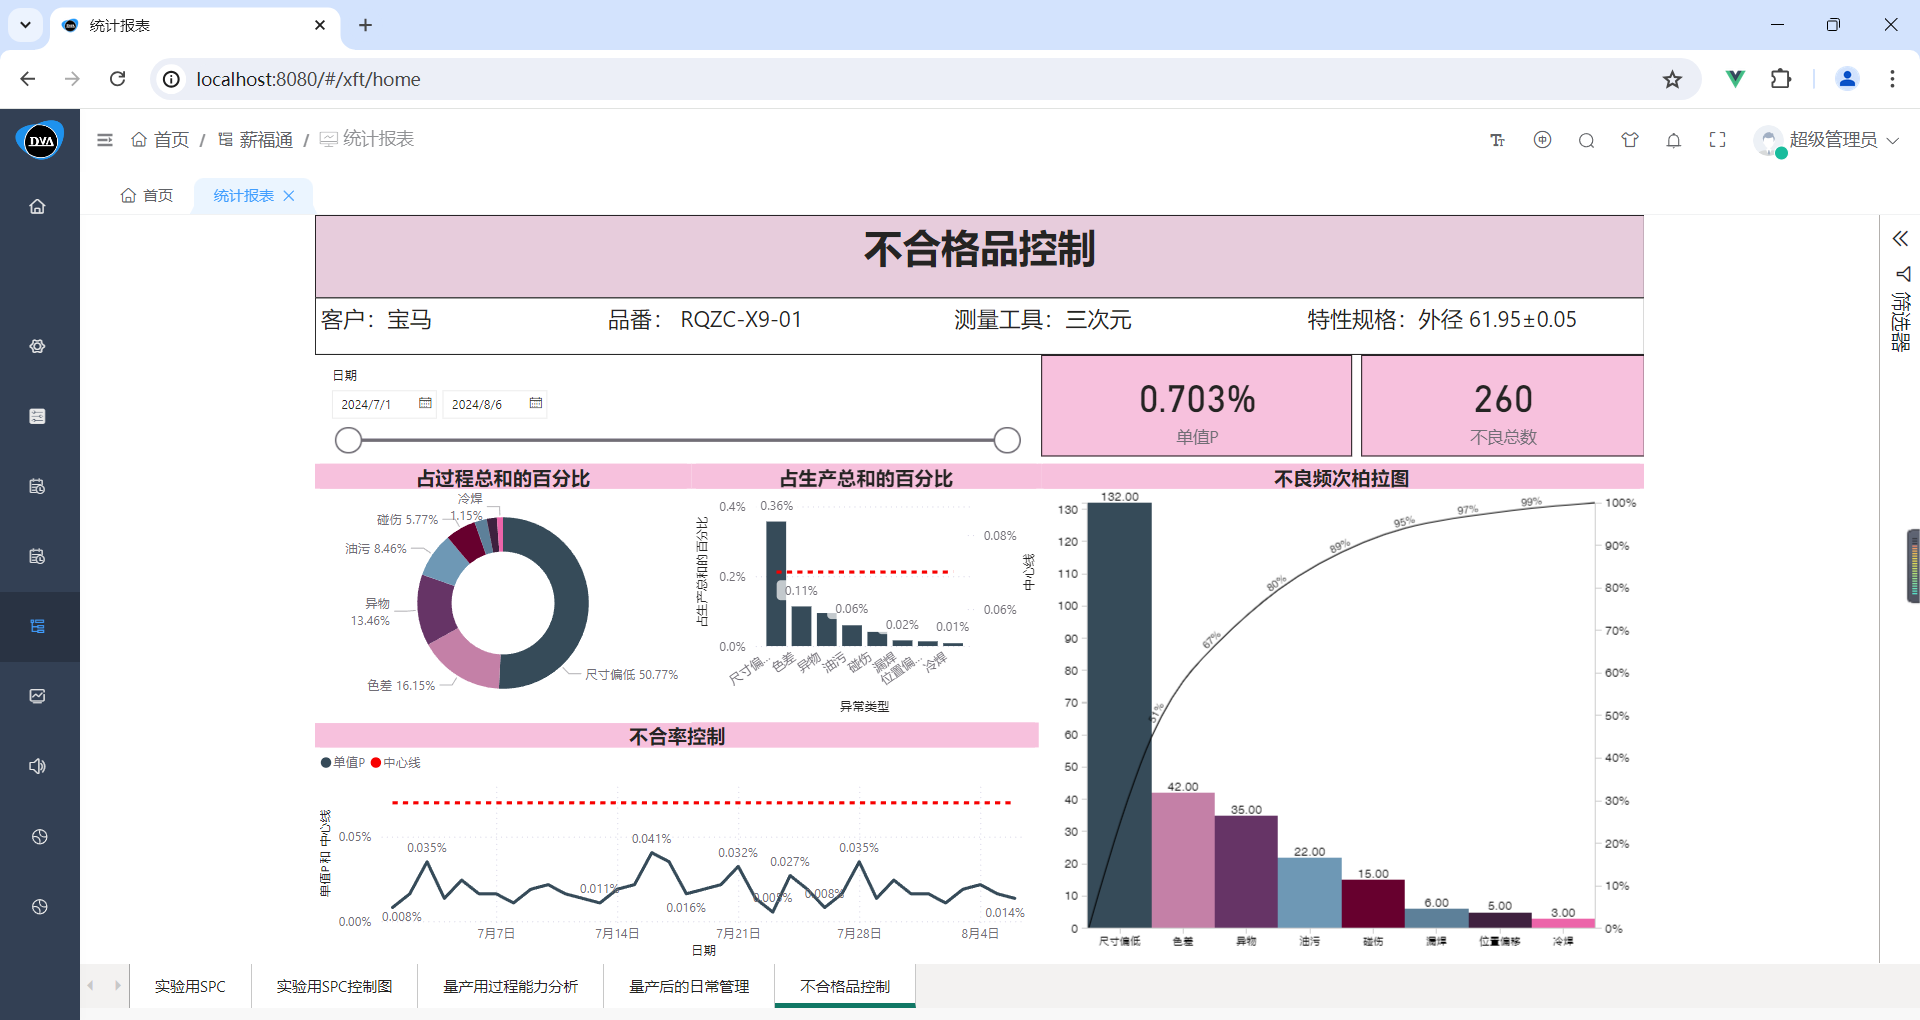Screen dimensions: 1920x1020
Task: Switch to 量产后的日常管理 report tab
Action: [x=689, y=986]
